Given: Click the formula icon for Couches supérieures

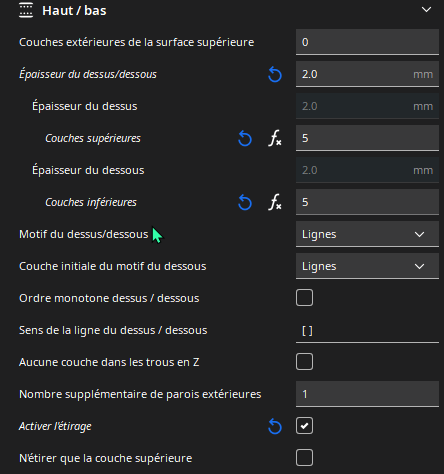Looking at the screenshot, I should [275, 138].
